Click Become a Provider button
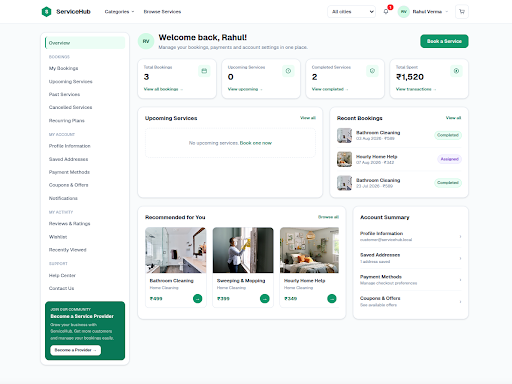 (76, 350)
